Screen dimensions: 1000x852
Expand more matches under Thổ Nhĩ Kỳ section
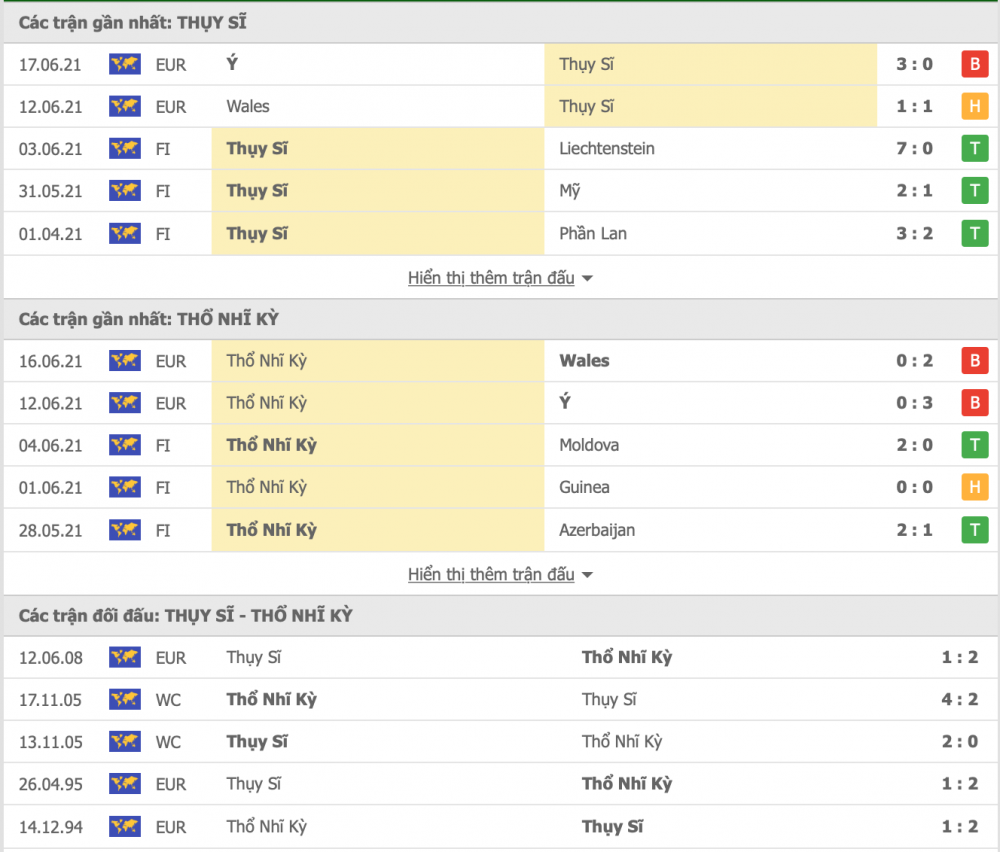click(491, 575)
